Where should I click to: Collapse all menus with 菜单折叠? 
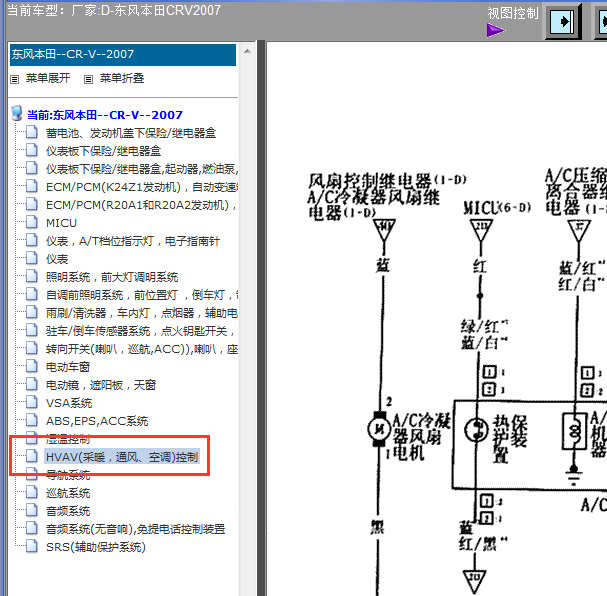pyautogui.click(x=122, y=78)
